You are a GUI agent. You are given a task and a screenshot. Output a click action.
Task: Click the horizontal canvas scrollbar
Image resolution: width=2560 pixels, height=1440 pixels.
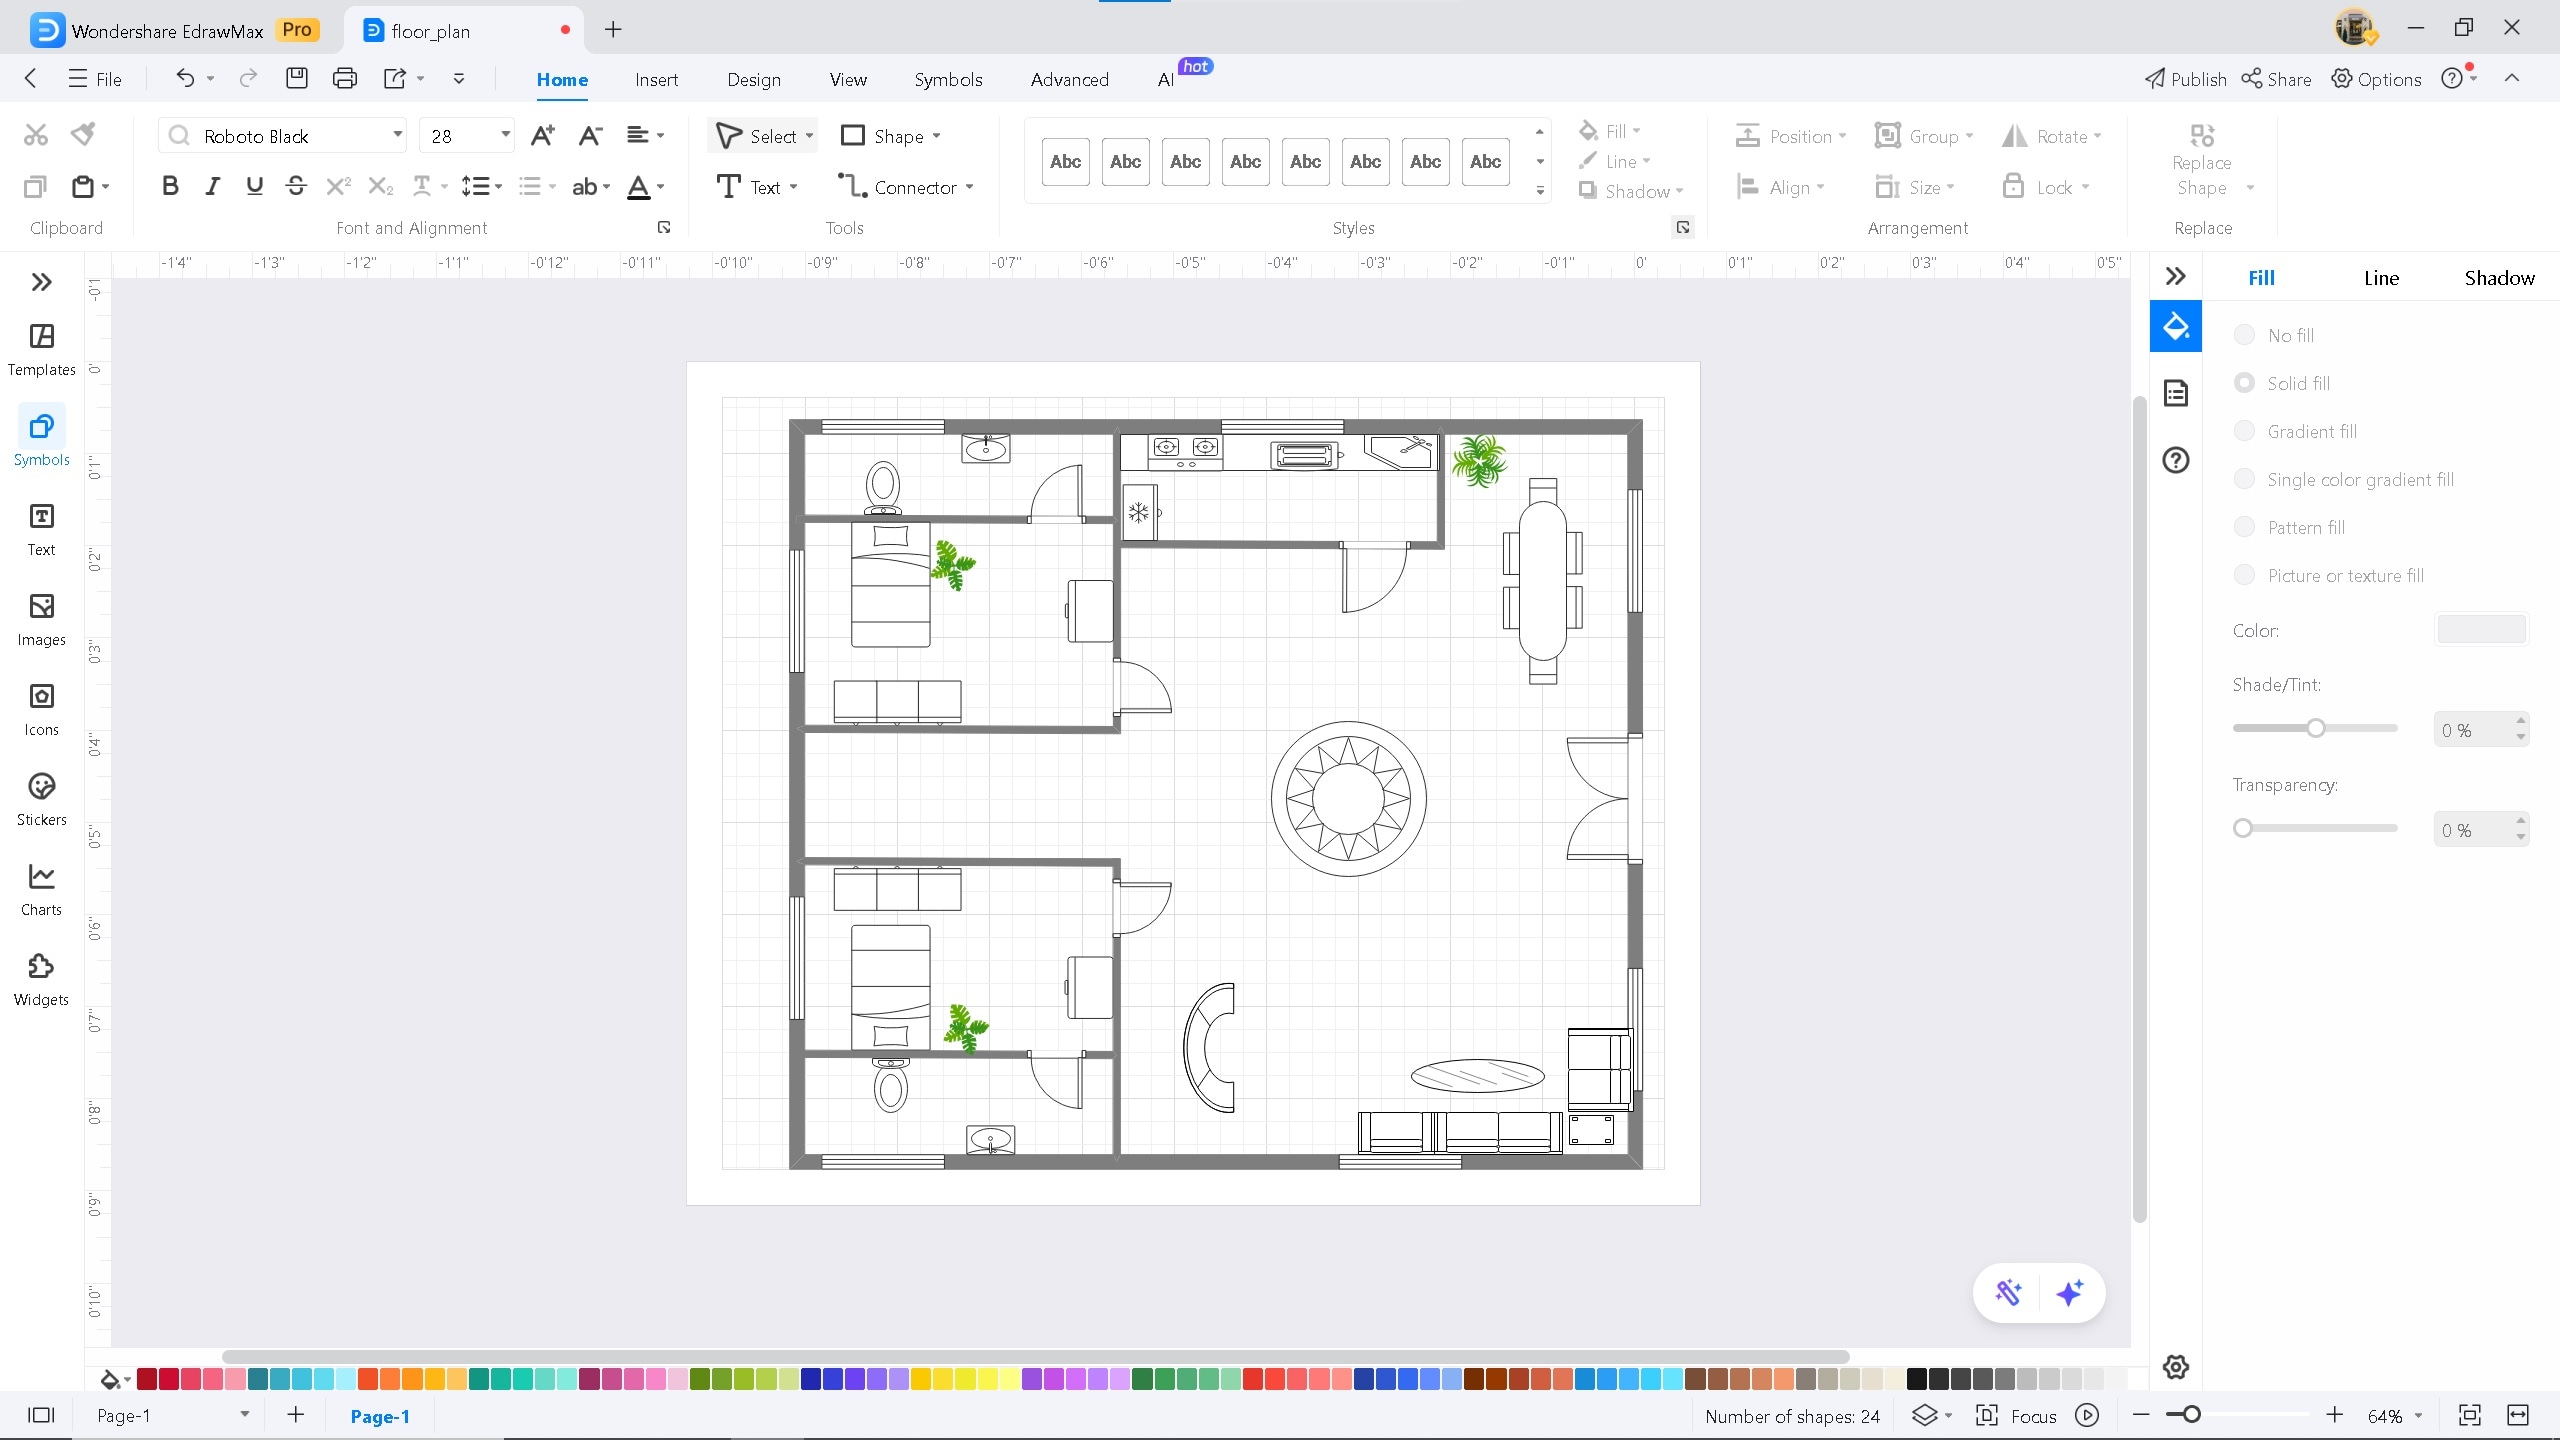click(x=1035, y=1357)
